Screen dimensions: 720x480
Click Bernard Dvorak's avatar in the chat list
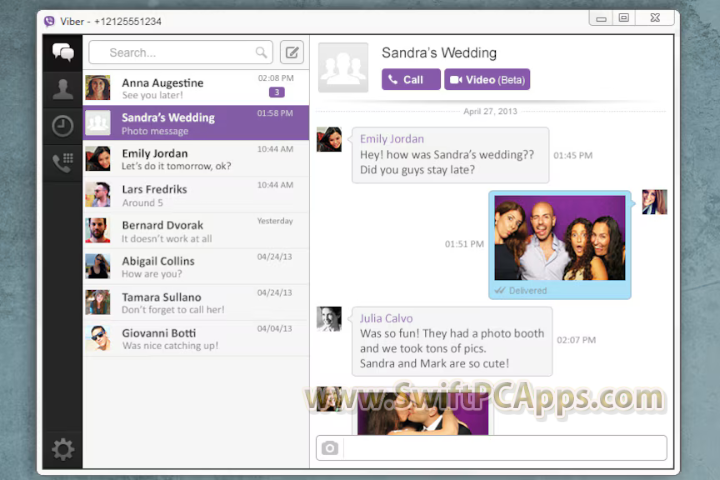pyautogui.click(x=98, y=230)
